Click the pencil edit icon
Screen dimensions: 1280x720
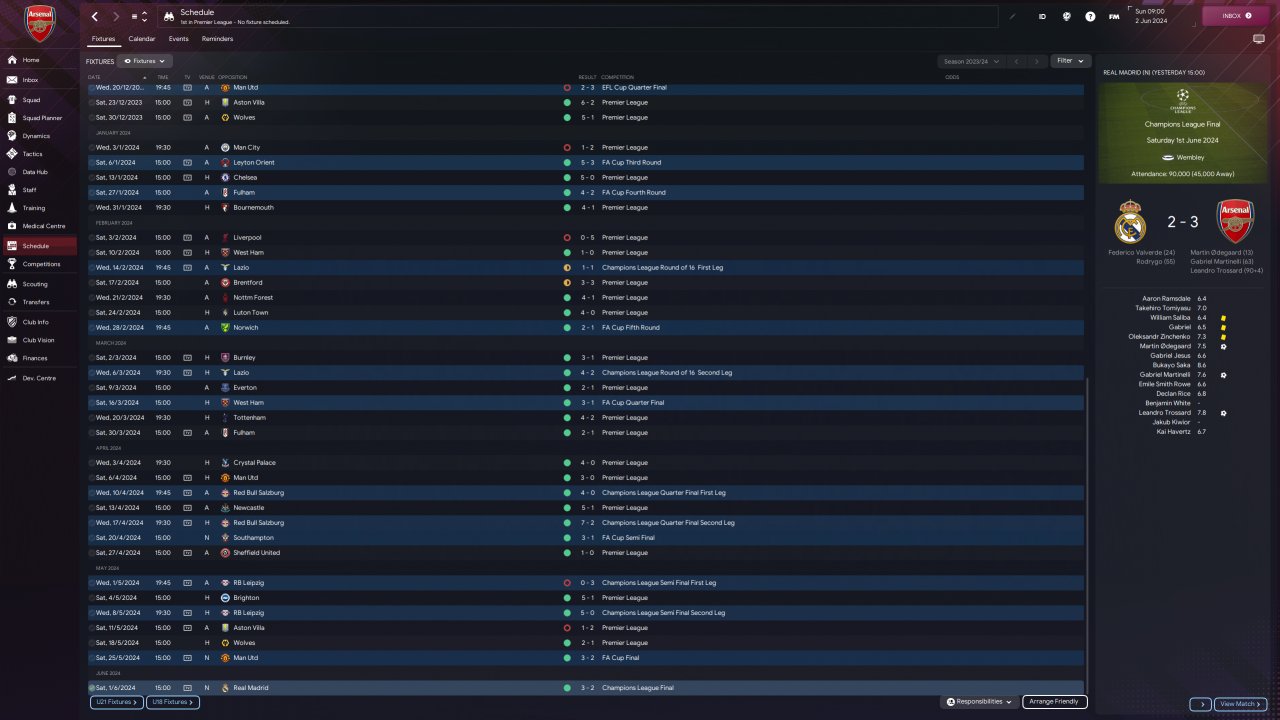(1012, 16)
